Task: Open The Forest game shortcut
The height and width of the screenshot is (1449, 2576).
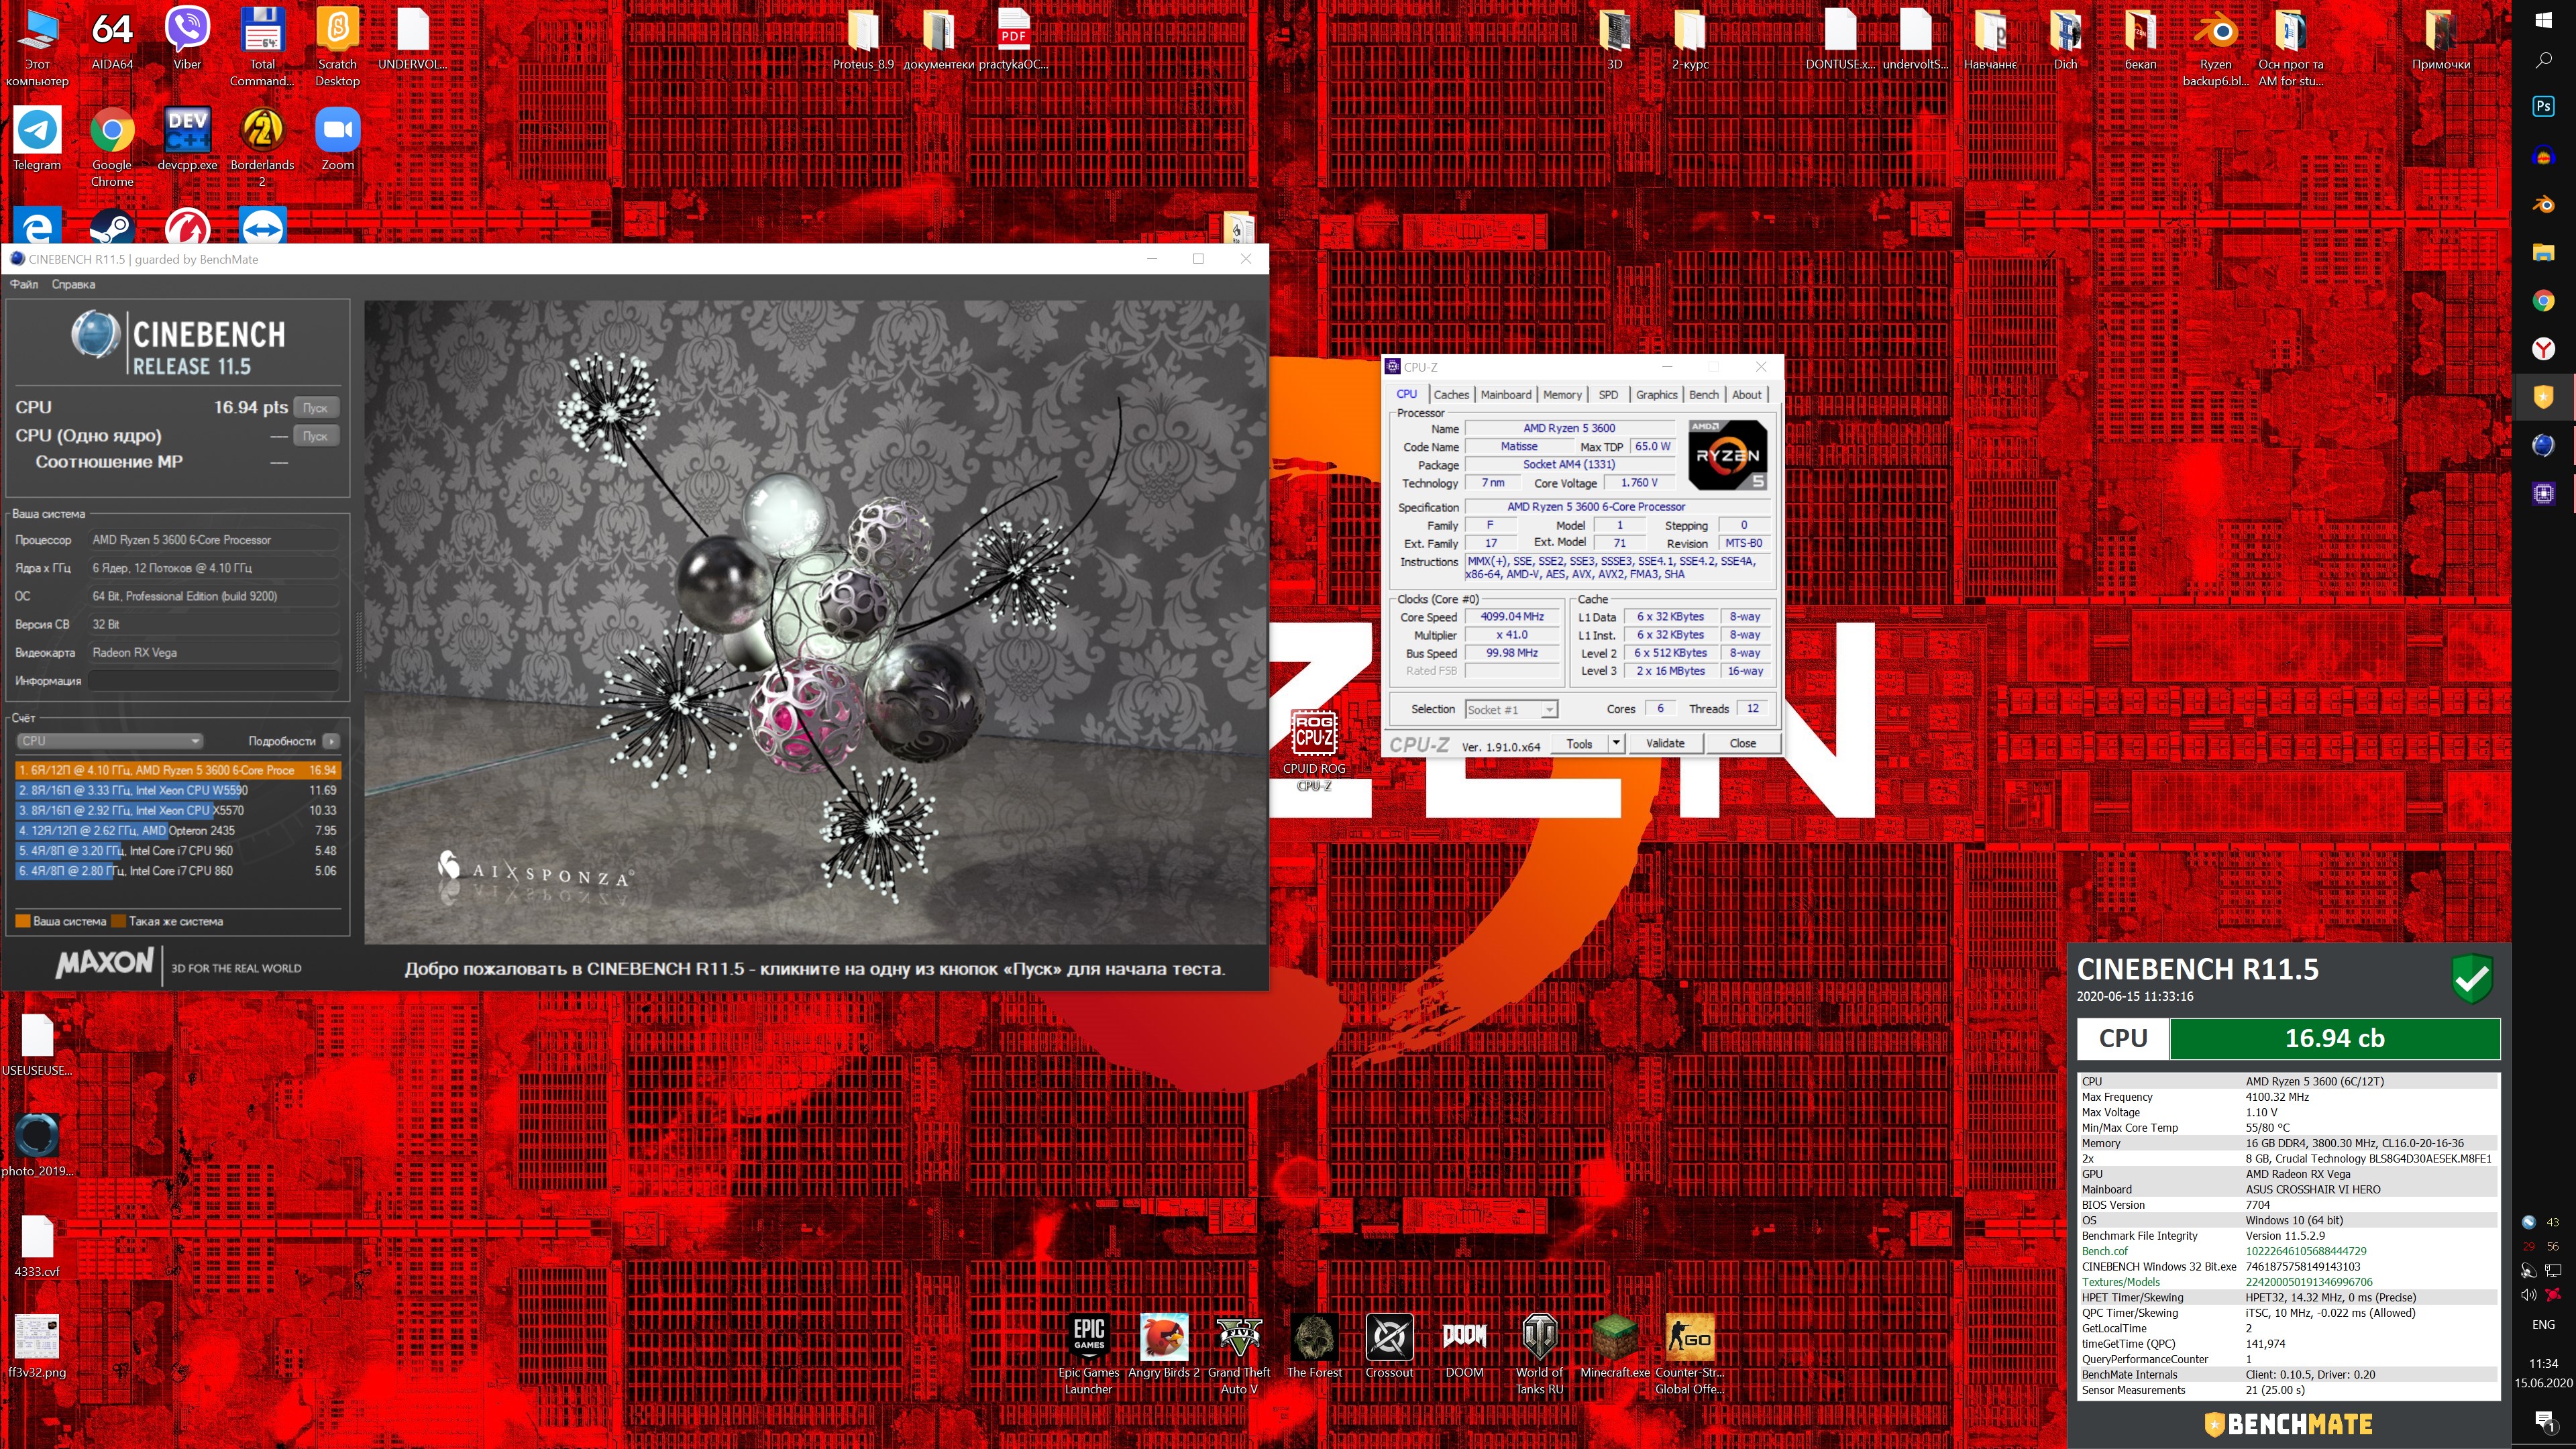Action: click(x=1314, y=1346)
